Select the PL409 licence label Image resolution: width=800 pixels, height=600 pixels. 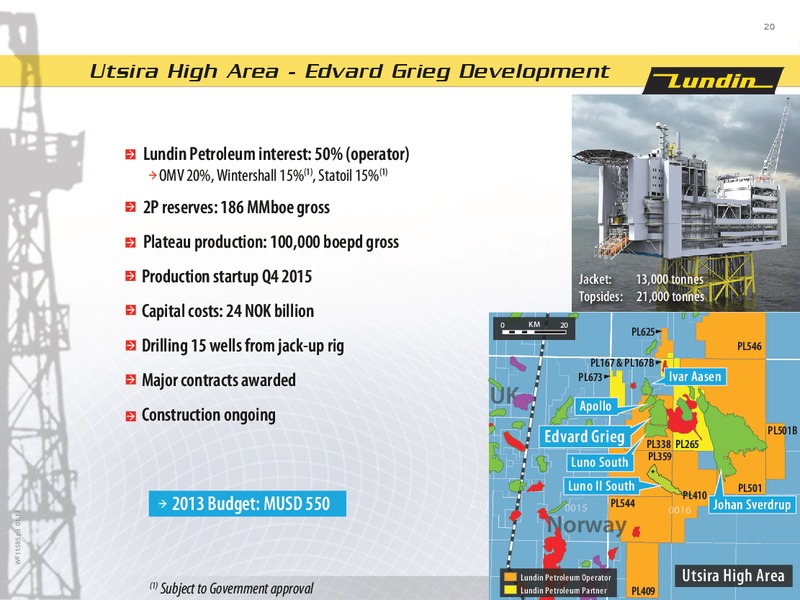pos(643,591)
